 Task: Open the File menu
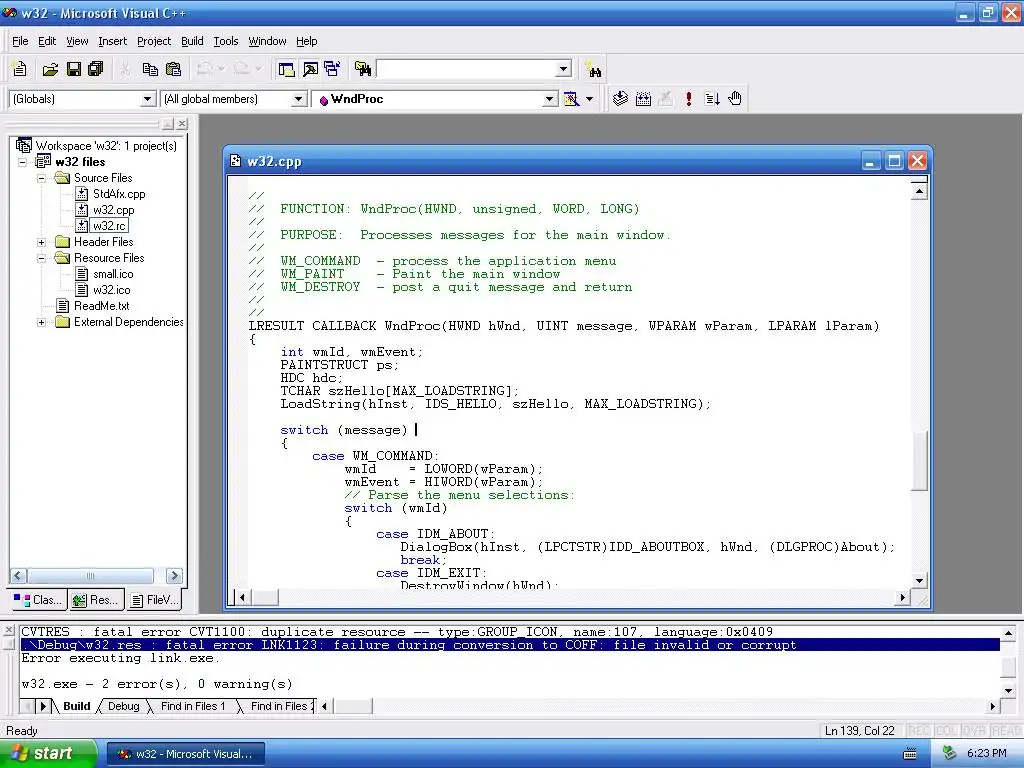coord(20,41)
